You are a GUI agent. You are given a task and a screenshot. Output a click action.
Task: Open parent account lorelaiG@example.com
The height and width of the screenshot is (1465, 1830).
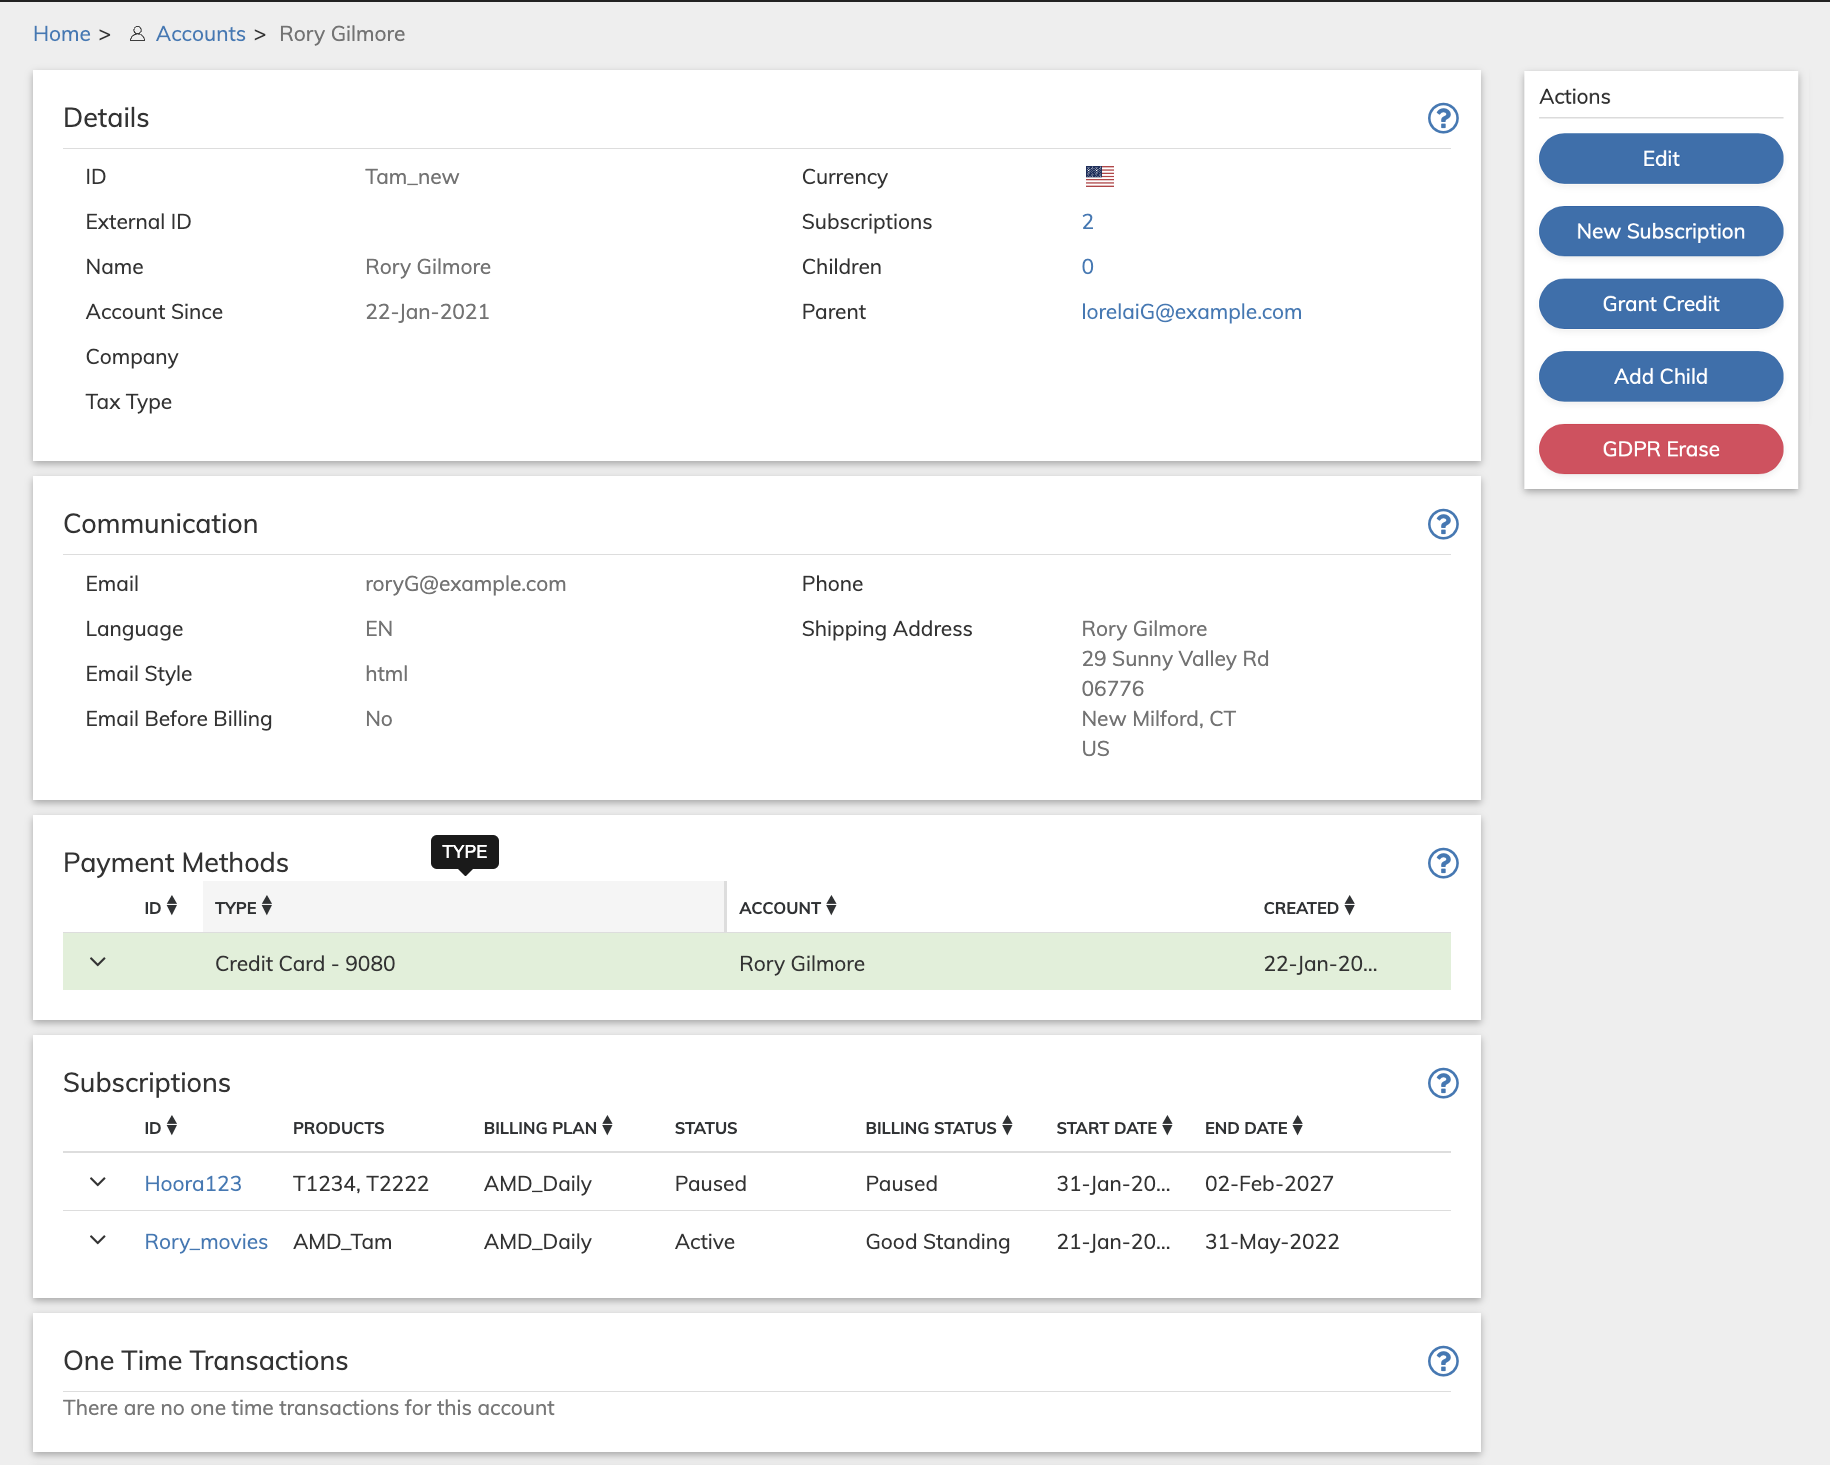[1192, 312]
